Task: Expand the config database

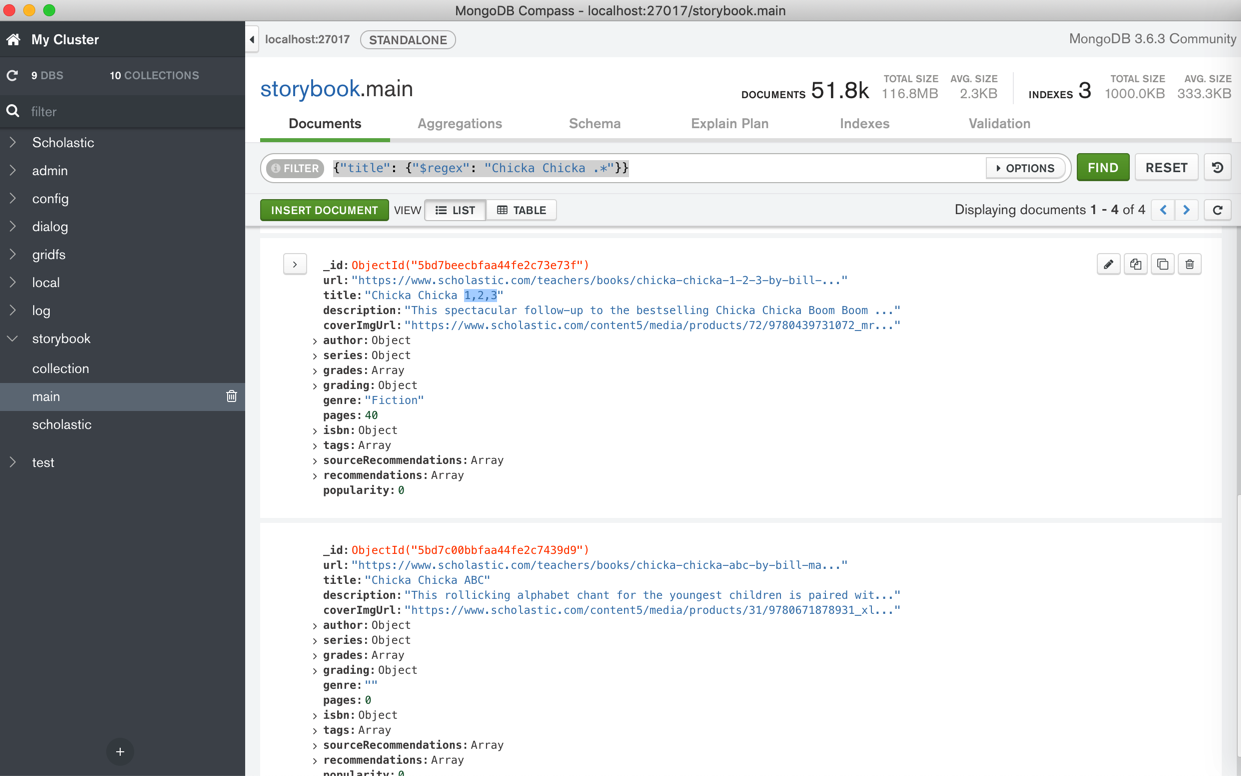Action: point(13,199)
